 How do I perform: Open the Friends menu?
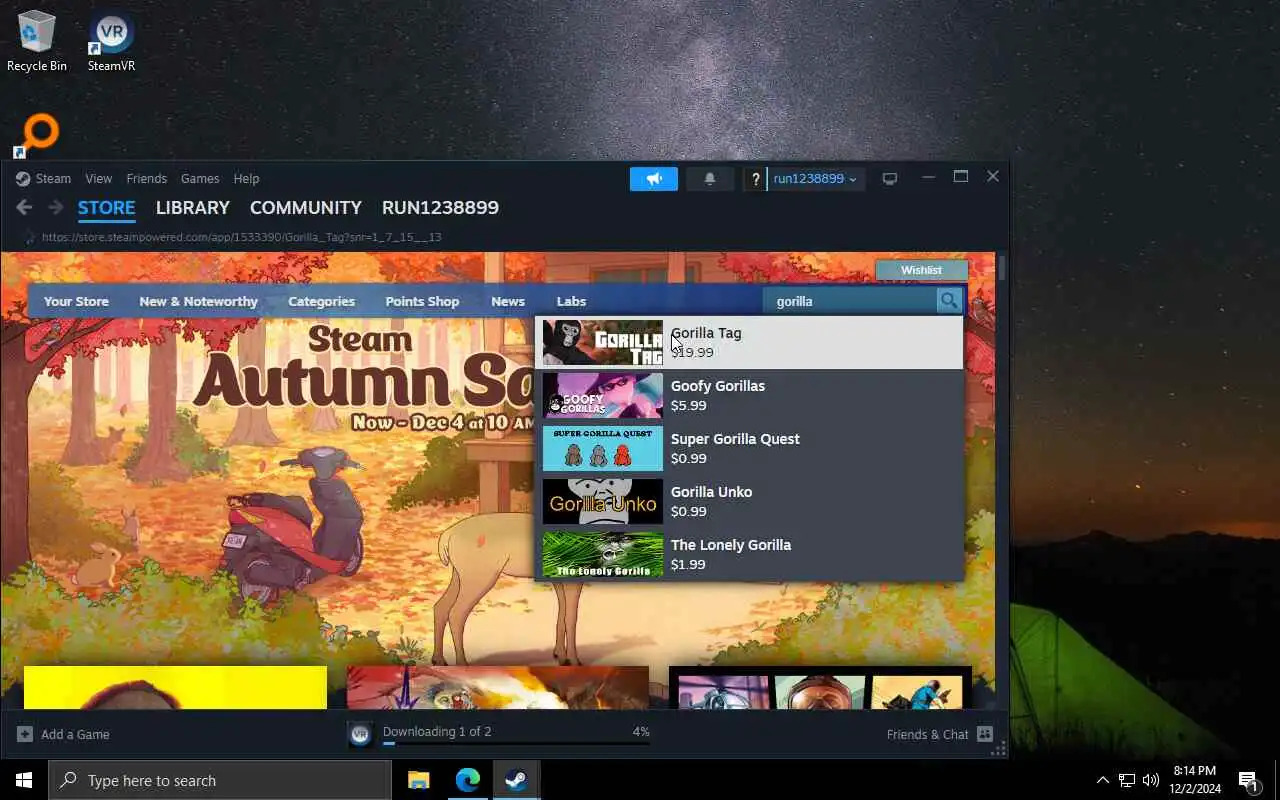click(x=146, y=178)
